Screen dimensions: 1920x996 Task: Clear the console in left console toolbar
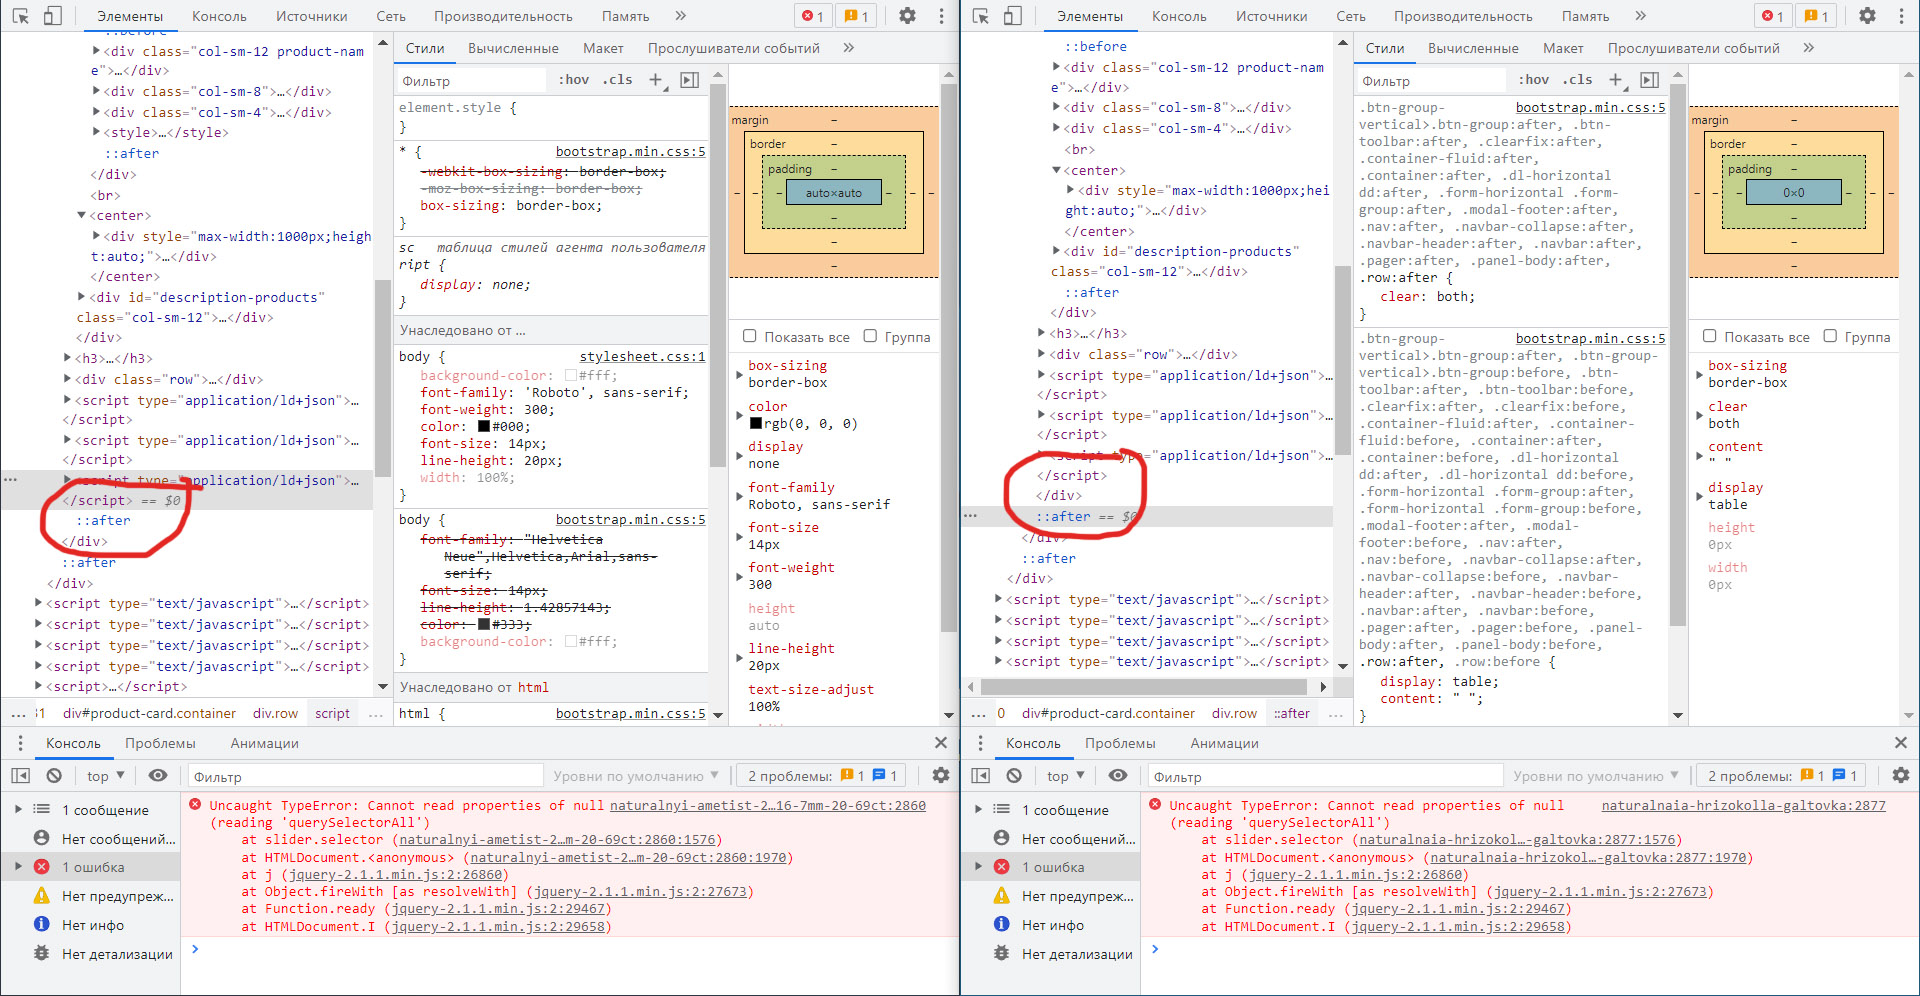[x=54, y=776]
